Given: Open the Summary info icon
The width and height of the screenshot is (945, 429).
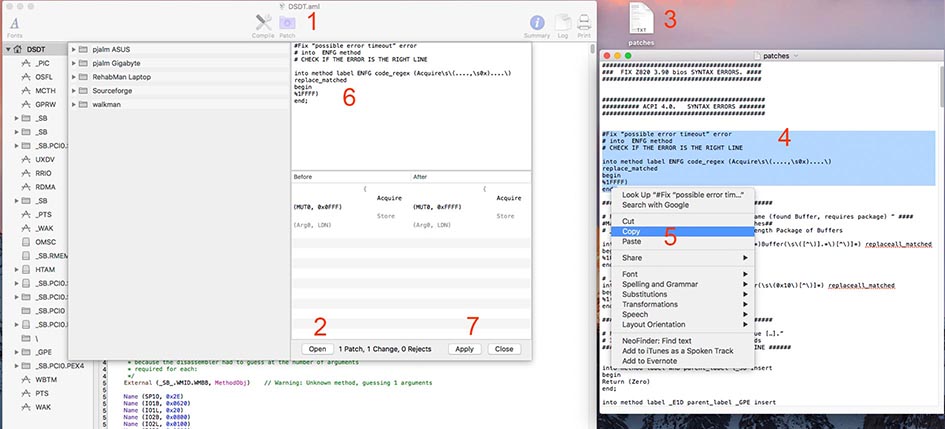Looking at the screenshot, I should 536,26.
